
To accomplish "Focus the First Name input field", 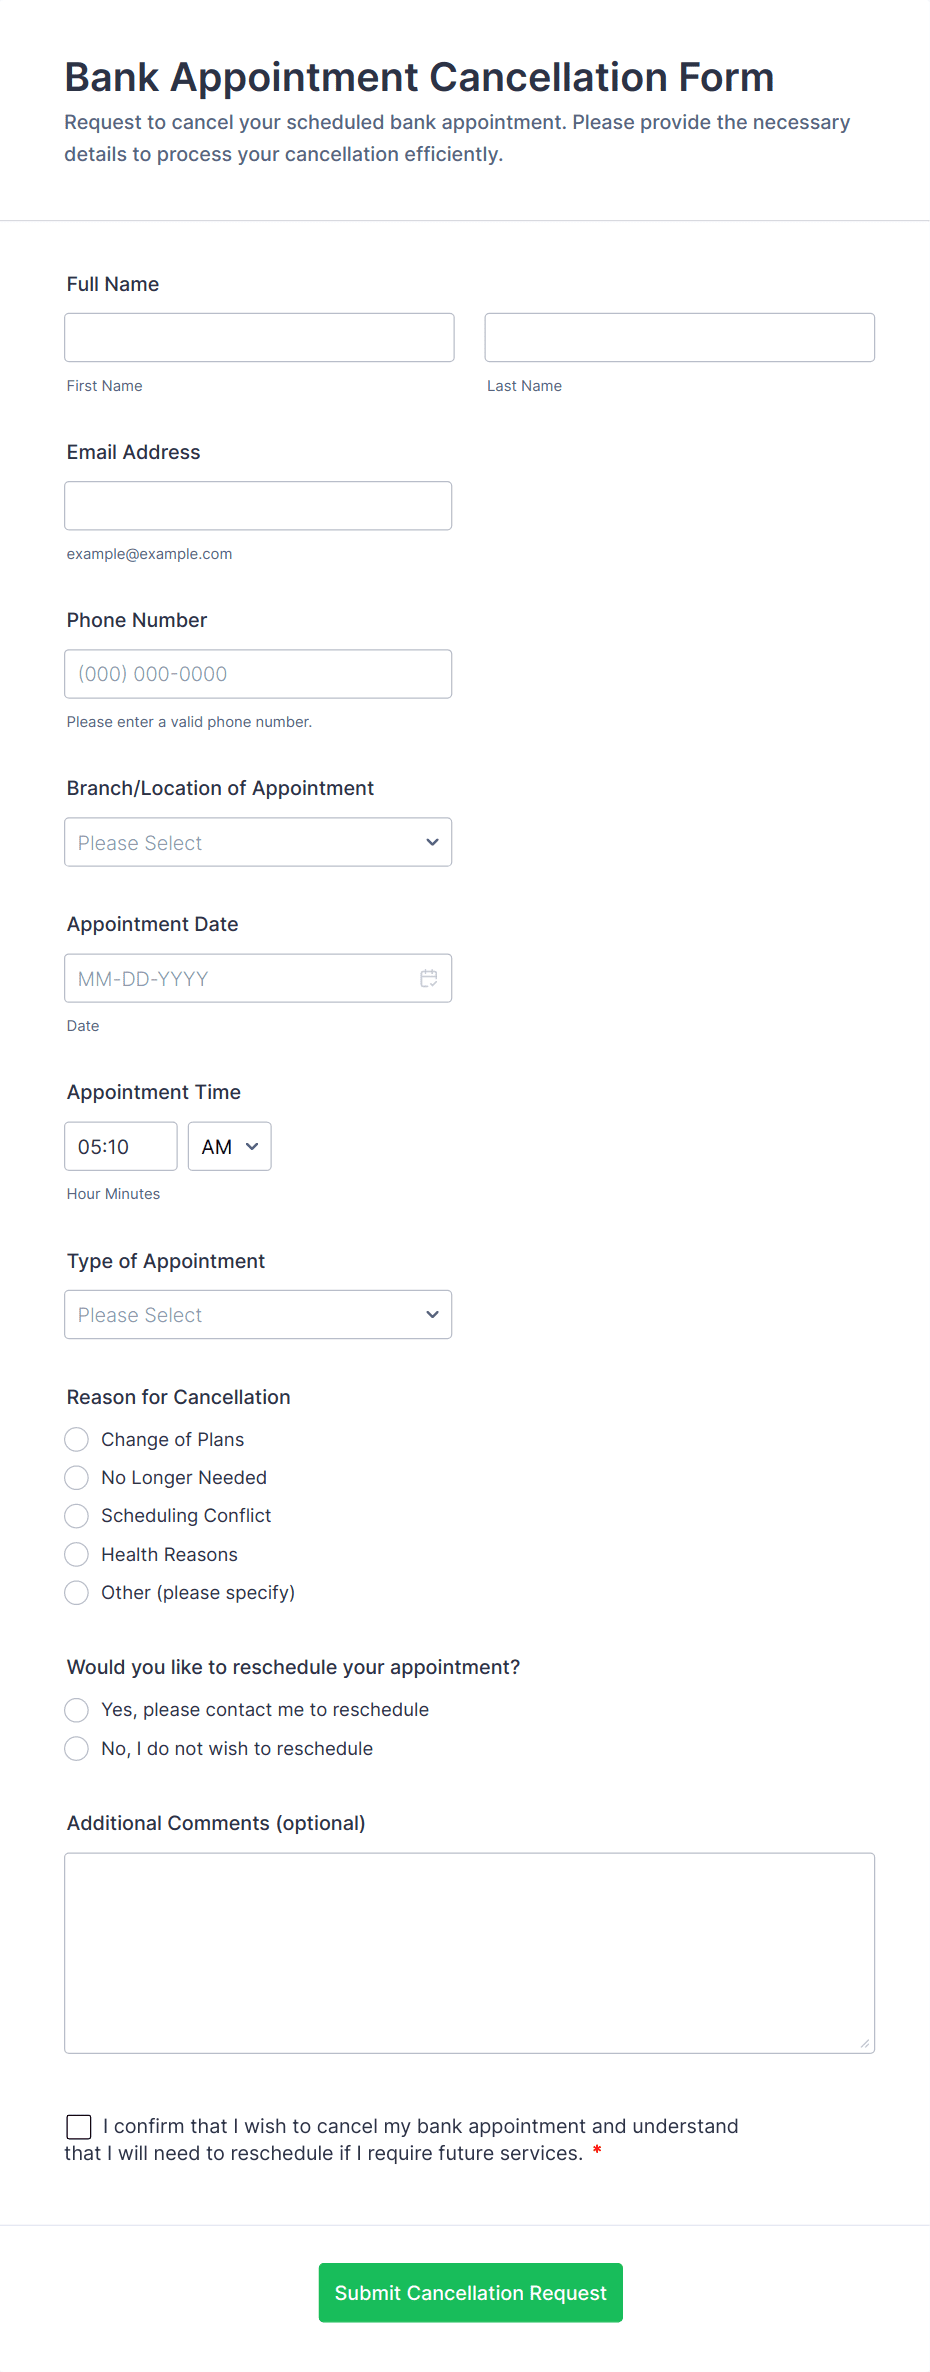I will (x=259, y=337).
